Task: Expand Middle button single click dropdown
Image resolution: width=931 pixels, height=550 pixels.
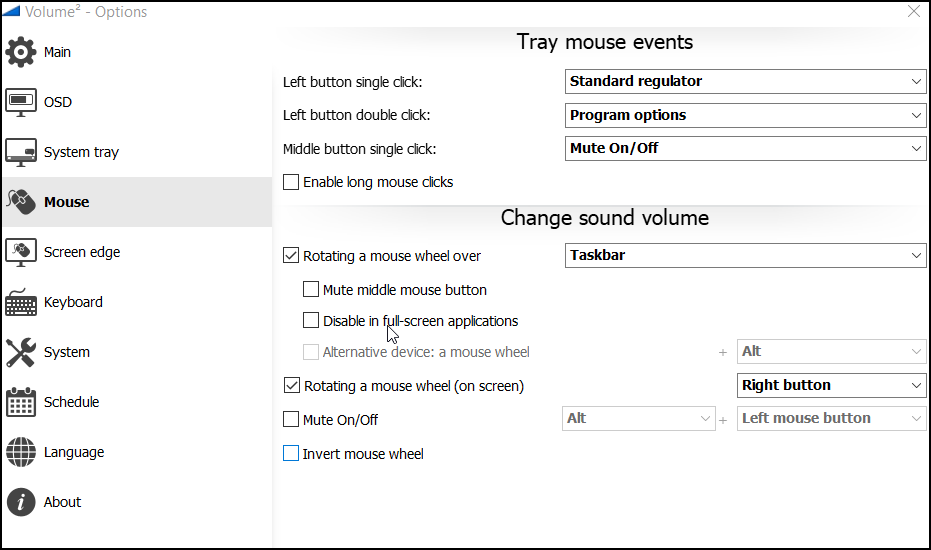Action: (745, 148)
